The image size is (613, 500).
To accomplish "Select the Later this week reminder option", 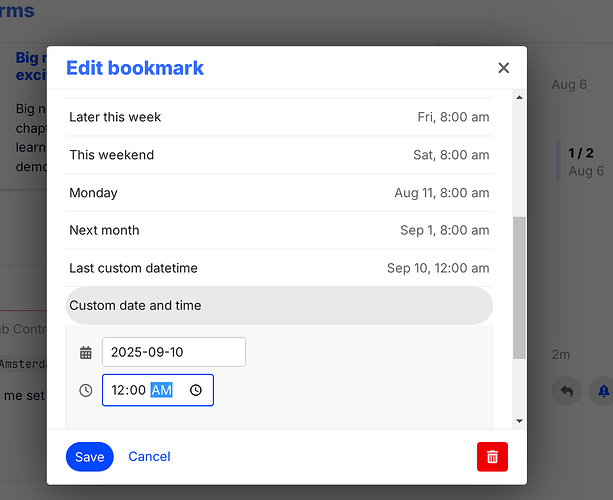I will pyautogui.click(x=279, y=117).
